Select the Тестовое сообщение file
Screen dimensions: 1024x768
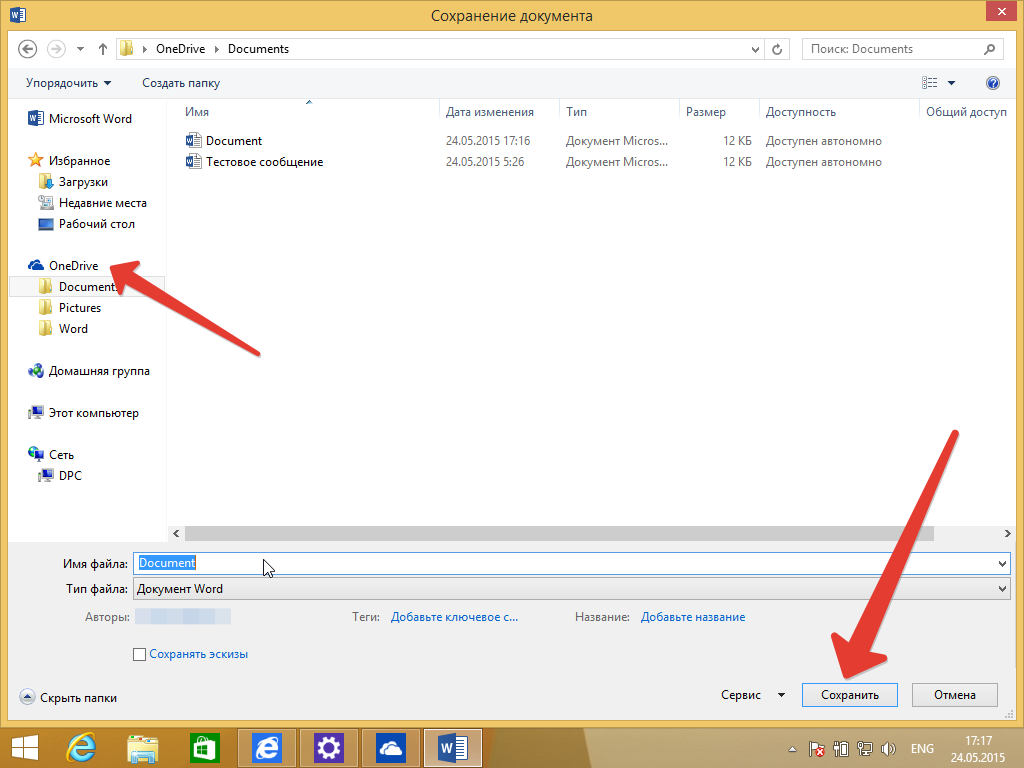tap(264, 162)
